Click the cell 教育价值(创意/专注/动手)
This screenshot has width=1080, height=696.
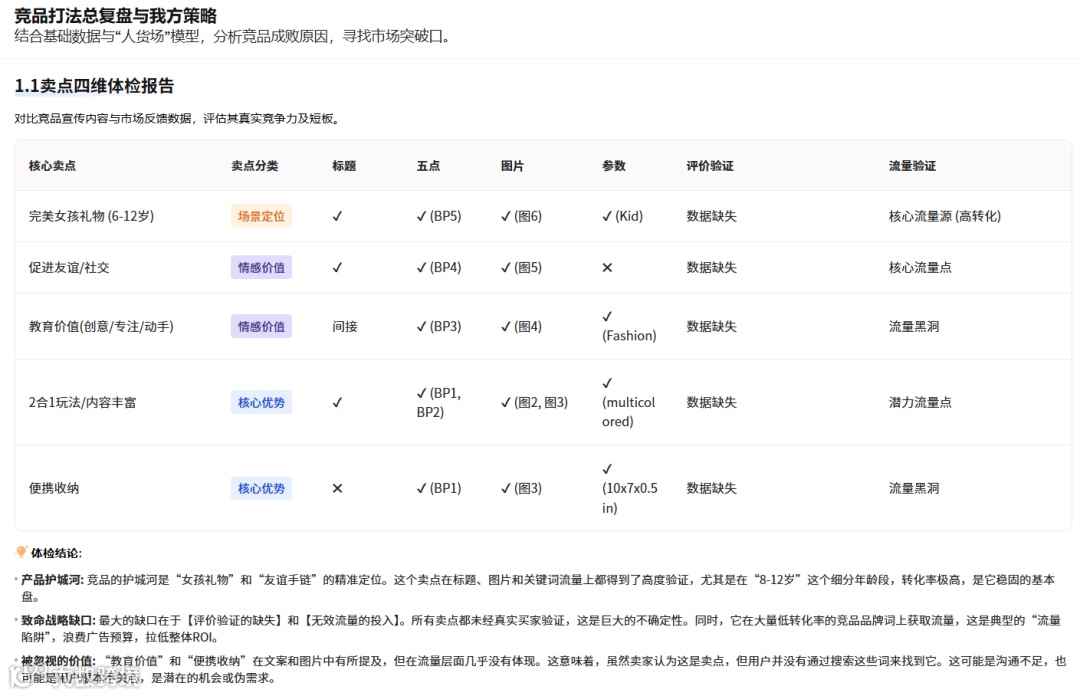pyautogui.click(x=101, y=327)
